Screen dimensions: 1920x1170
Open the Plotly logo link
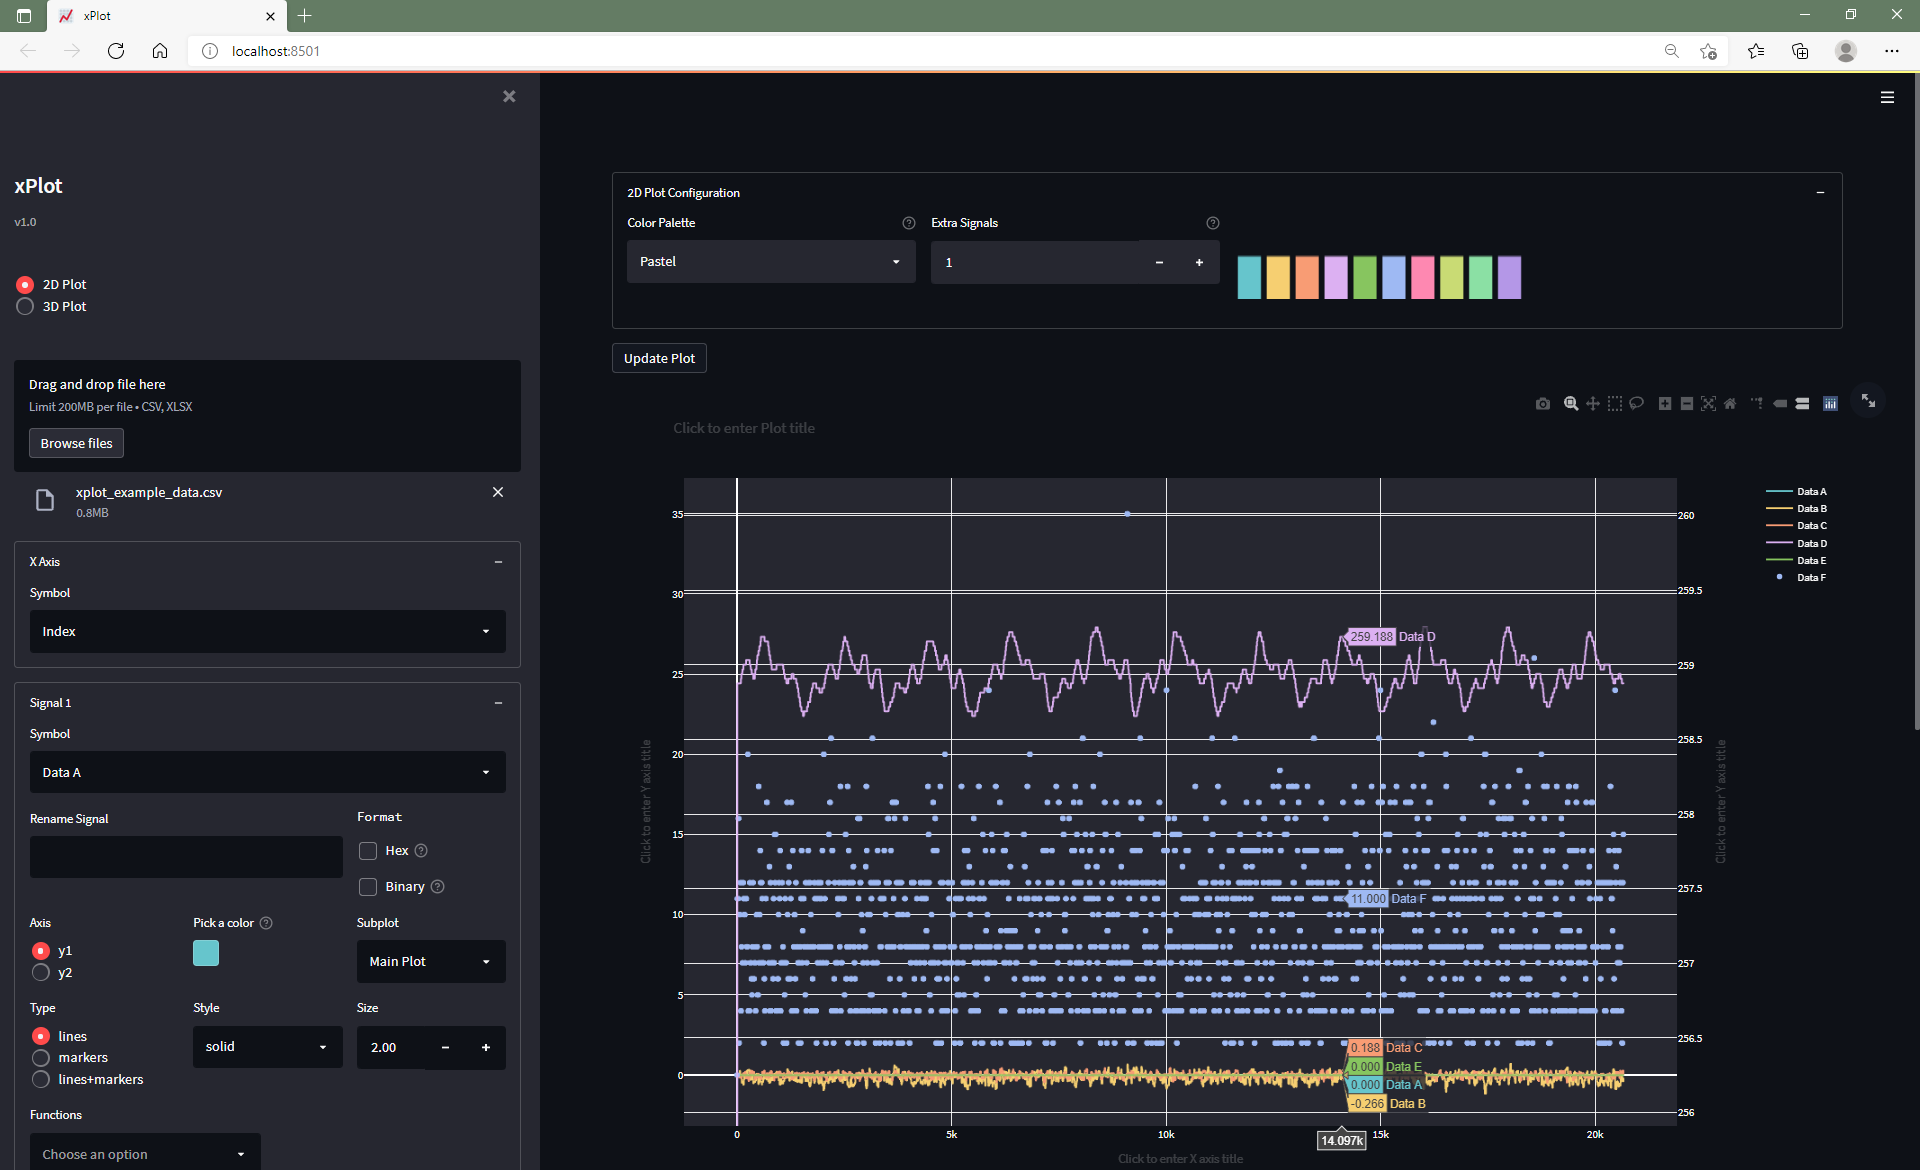coord(1830,403)
